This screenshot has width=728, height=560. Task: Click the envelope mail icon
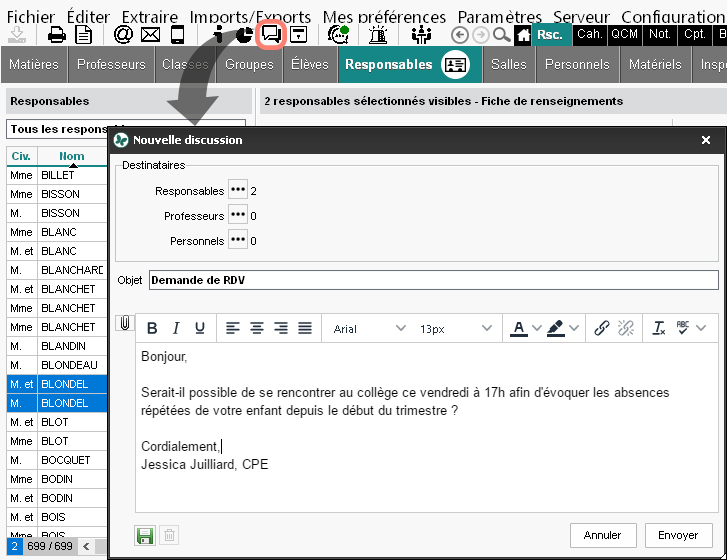(x=150, y=35)
